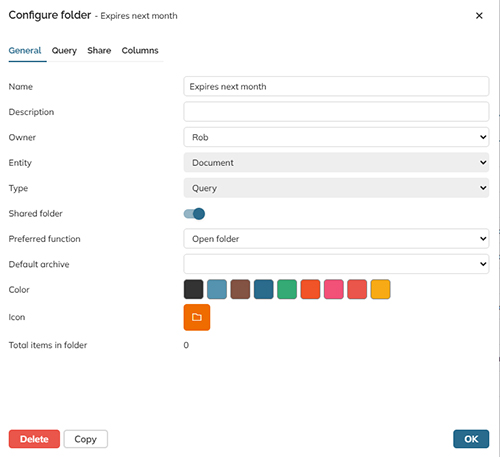Choose the dark blue color swatch
500x457 pixels.
tap(263, 289)
